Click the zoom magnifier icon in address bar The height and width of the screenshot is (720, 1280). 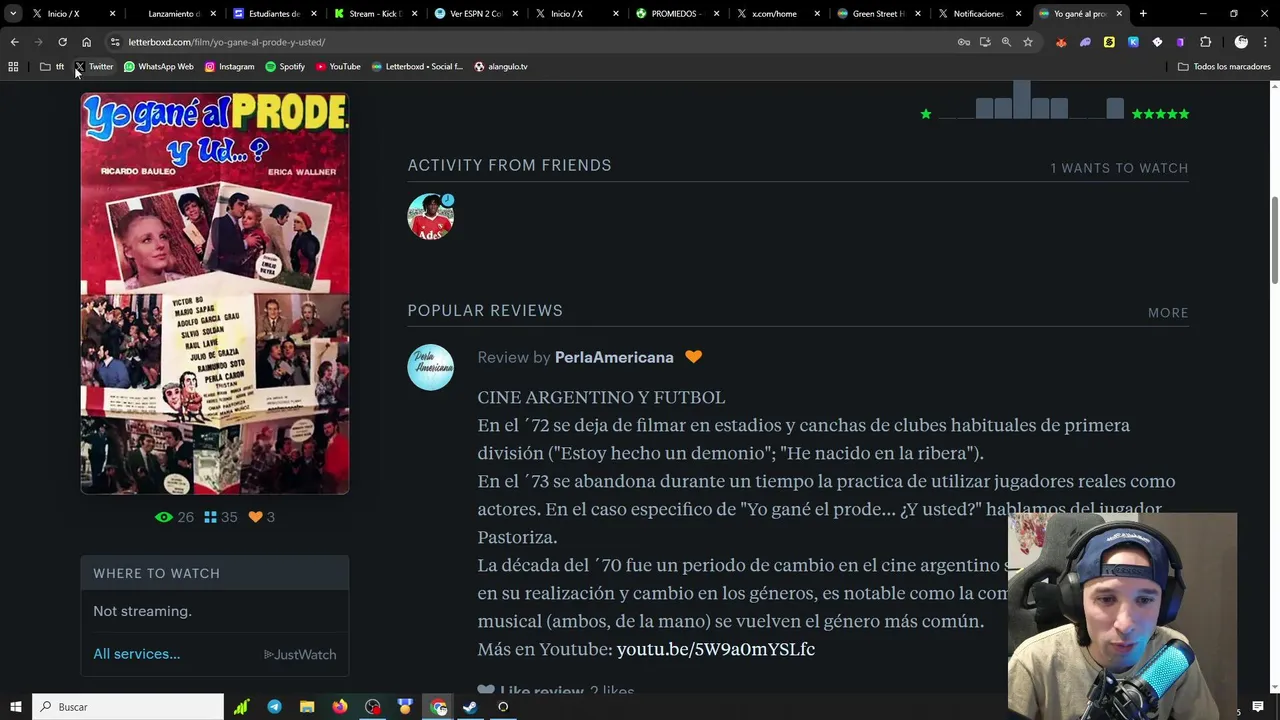pos(1006,42)
